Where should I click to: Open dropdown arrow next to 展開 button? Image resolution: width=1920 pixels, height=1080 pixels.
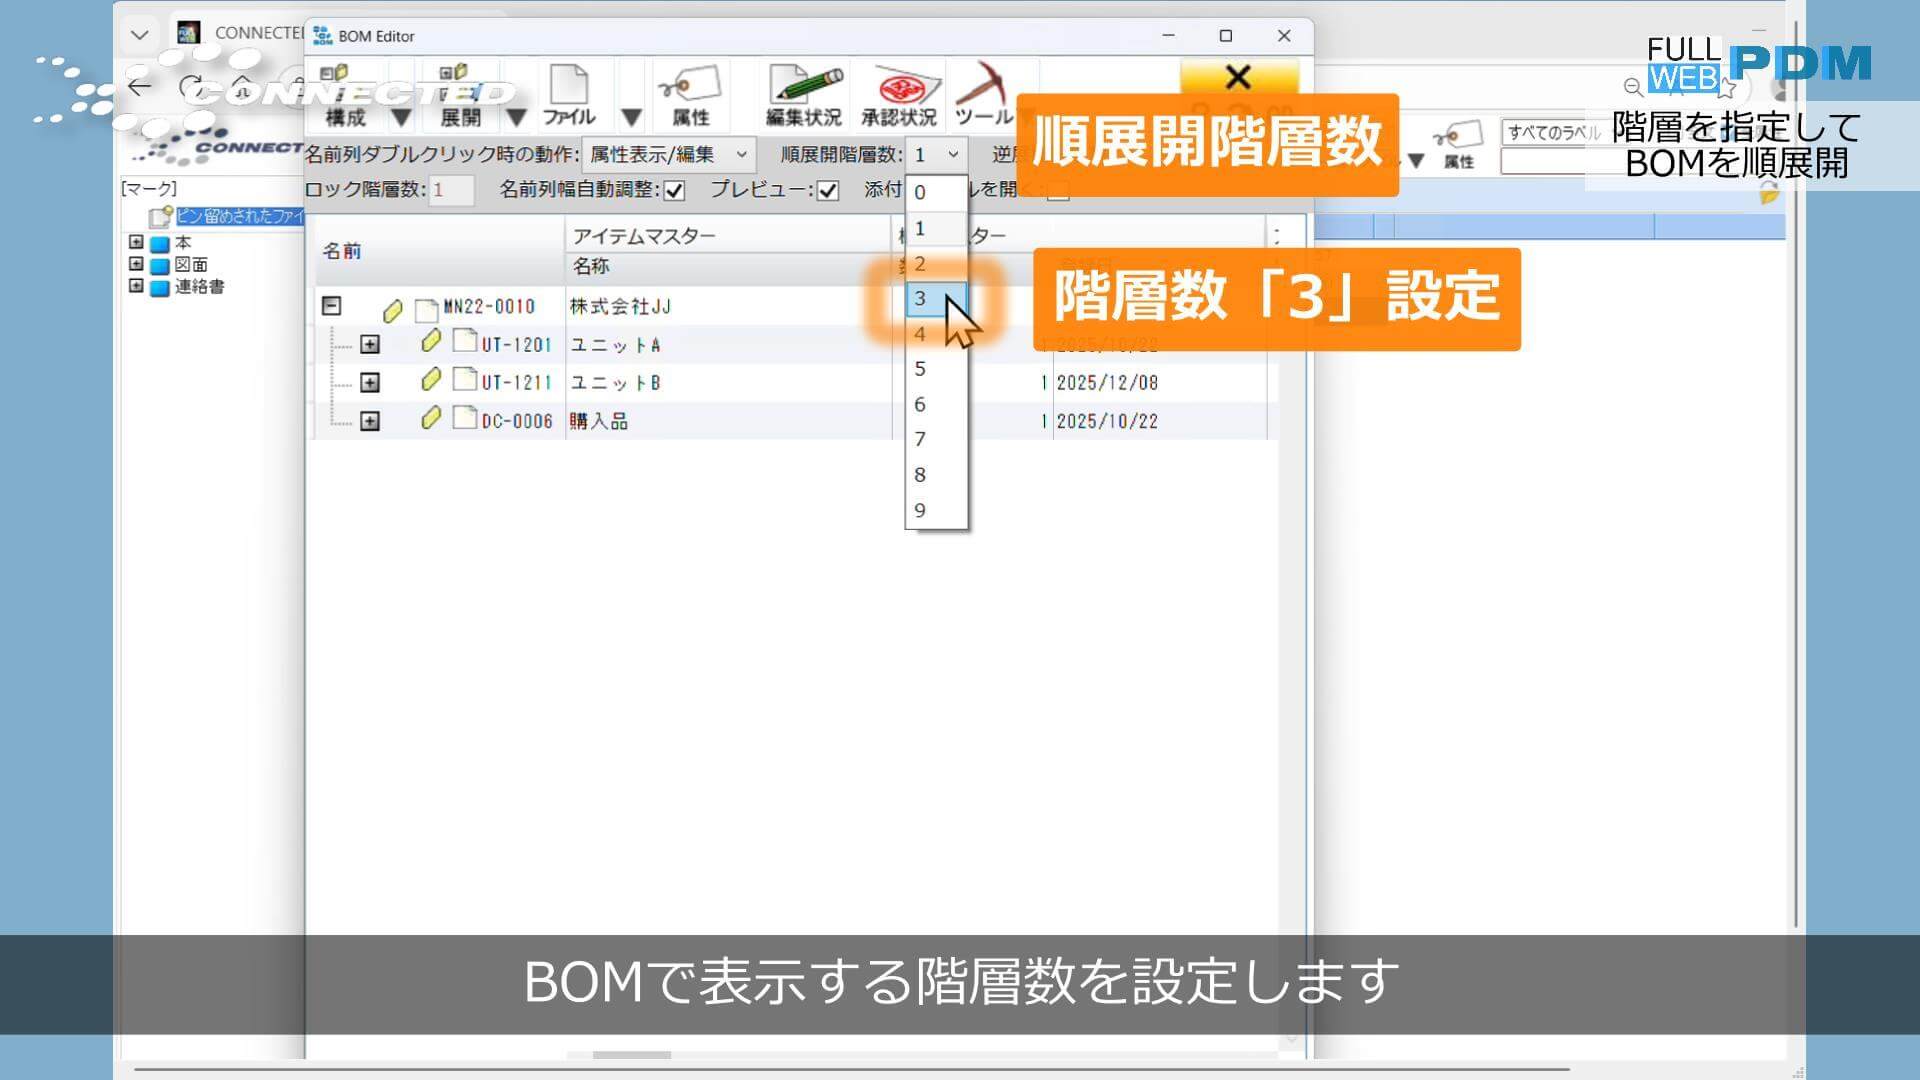coord(516,118)
